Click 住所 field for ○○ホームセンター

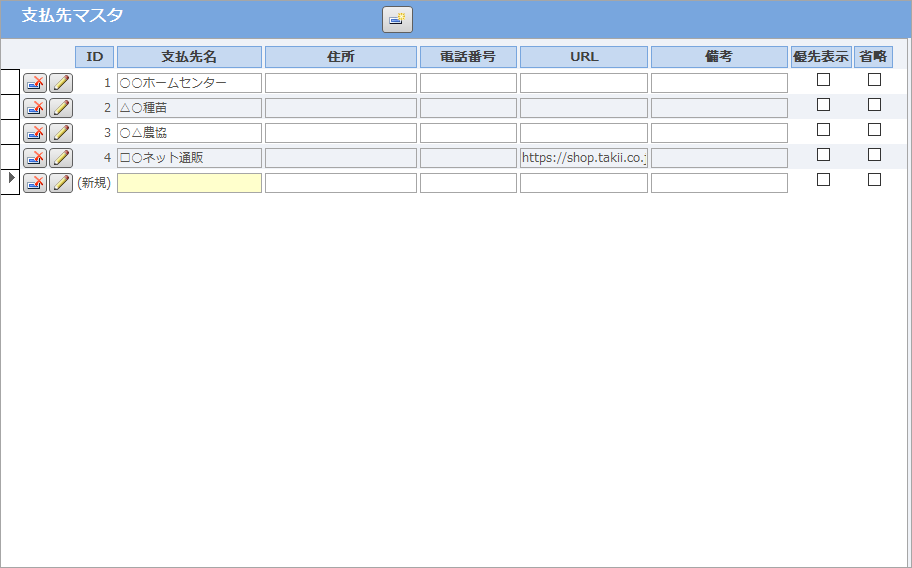340,83
